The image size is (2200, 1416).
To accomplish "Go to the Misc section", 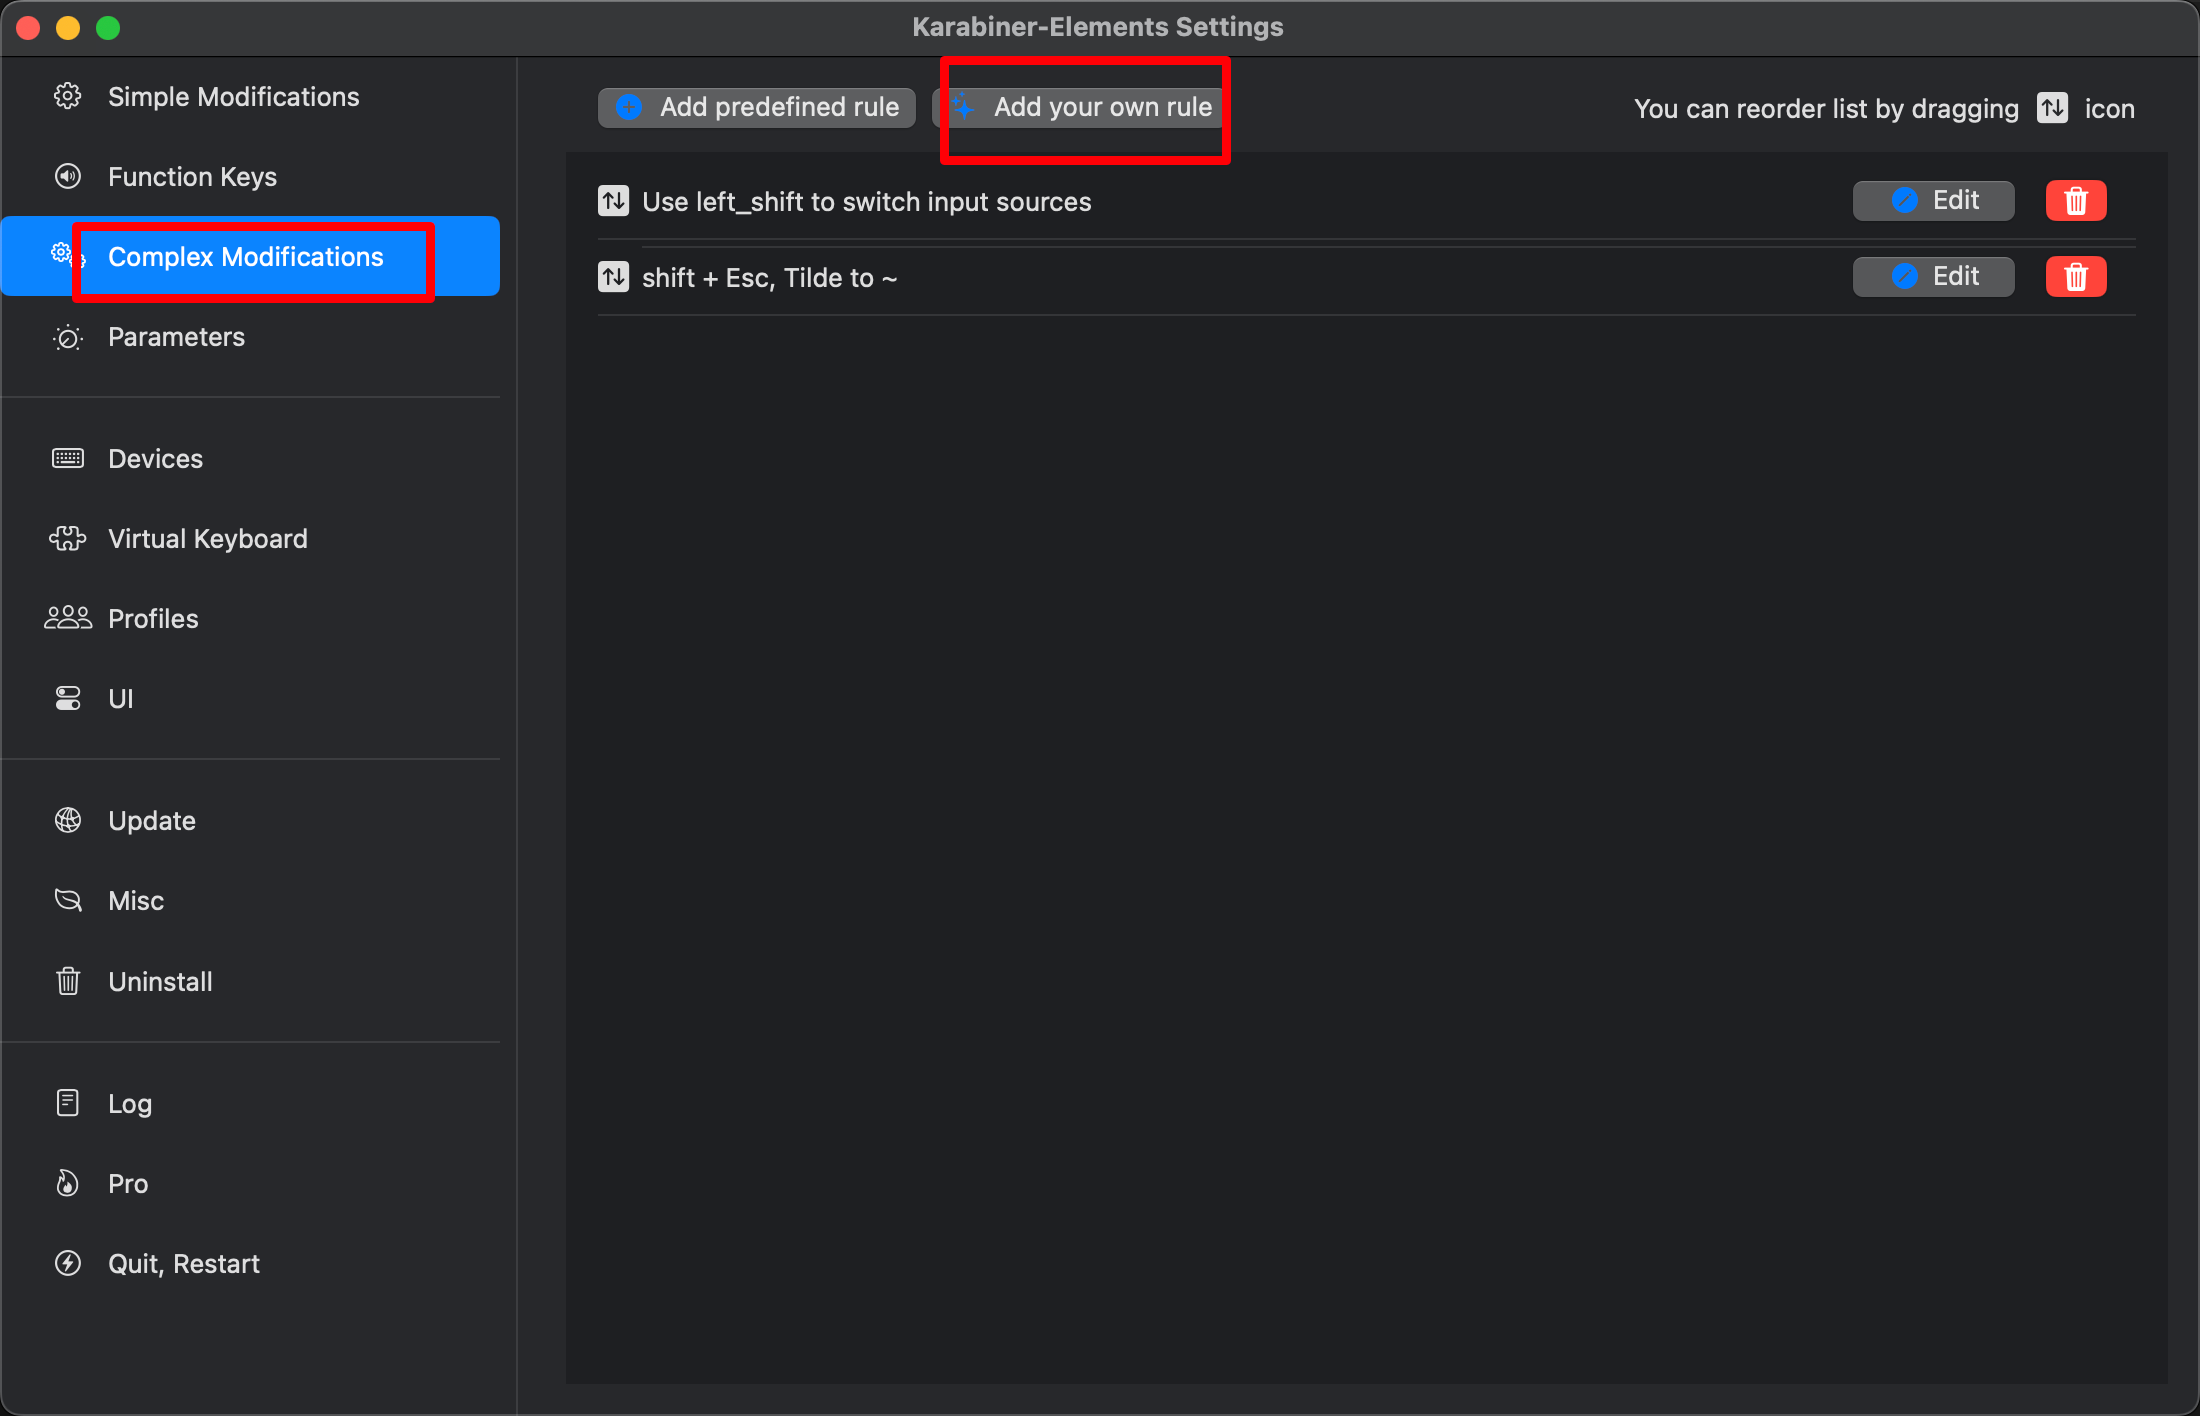I will 136,901.
